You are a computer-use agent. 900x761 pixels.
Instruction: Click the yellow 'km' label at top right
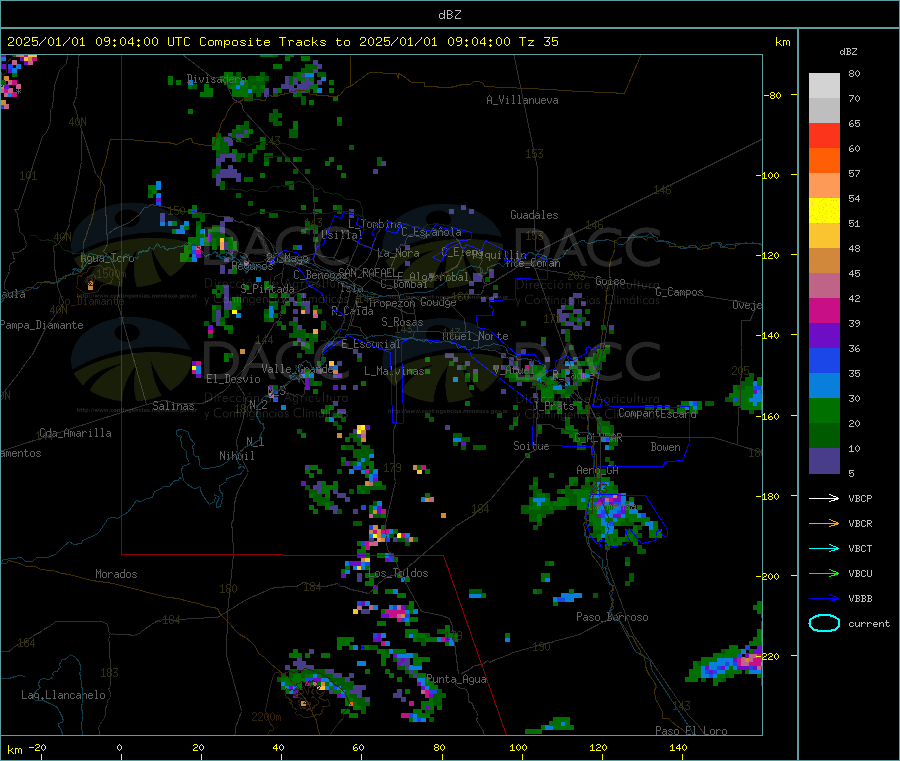782,42
